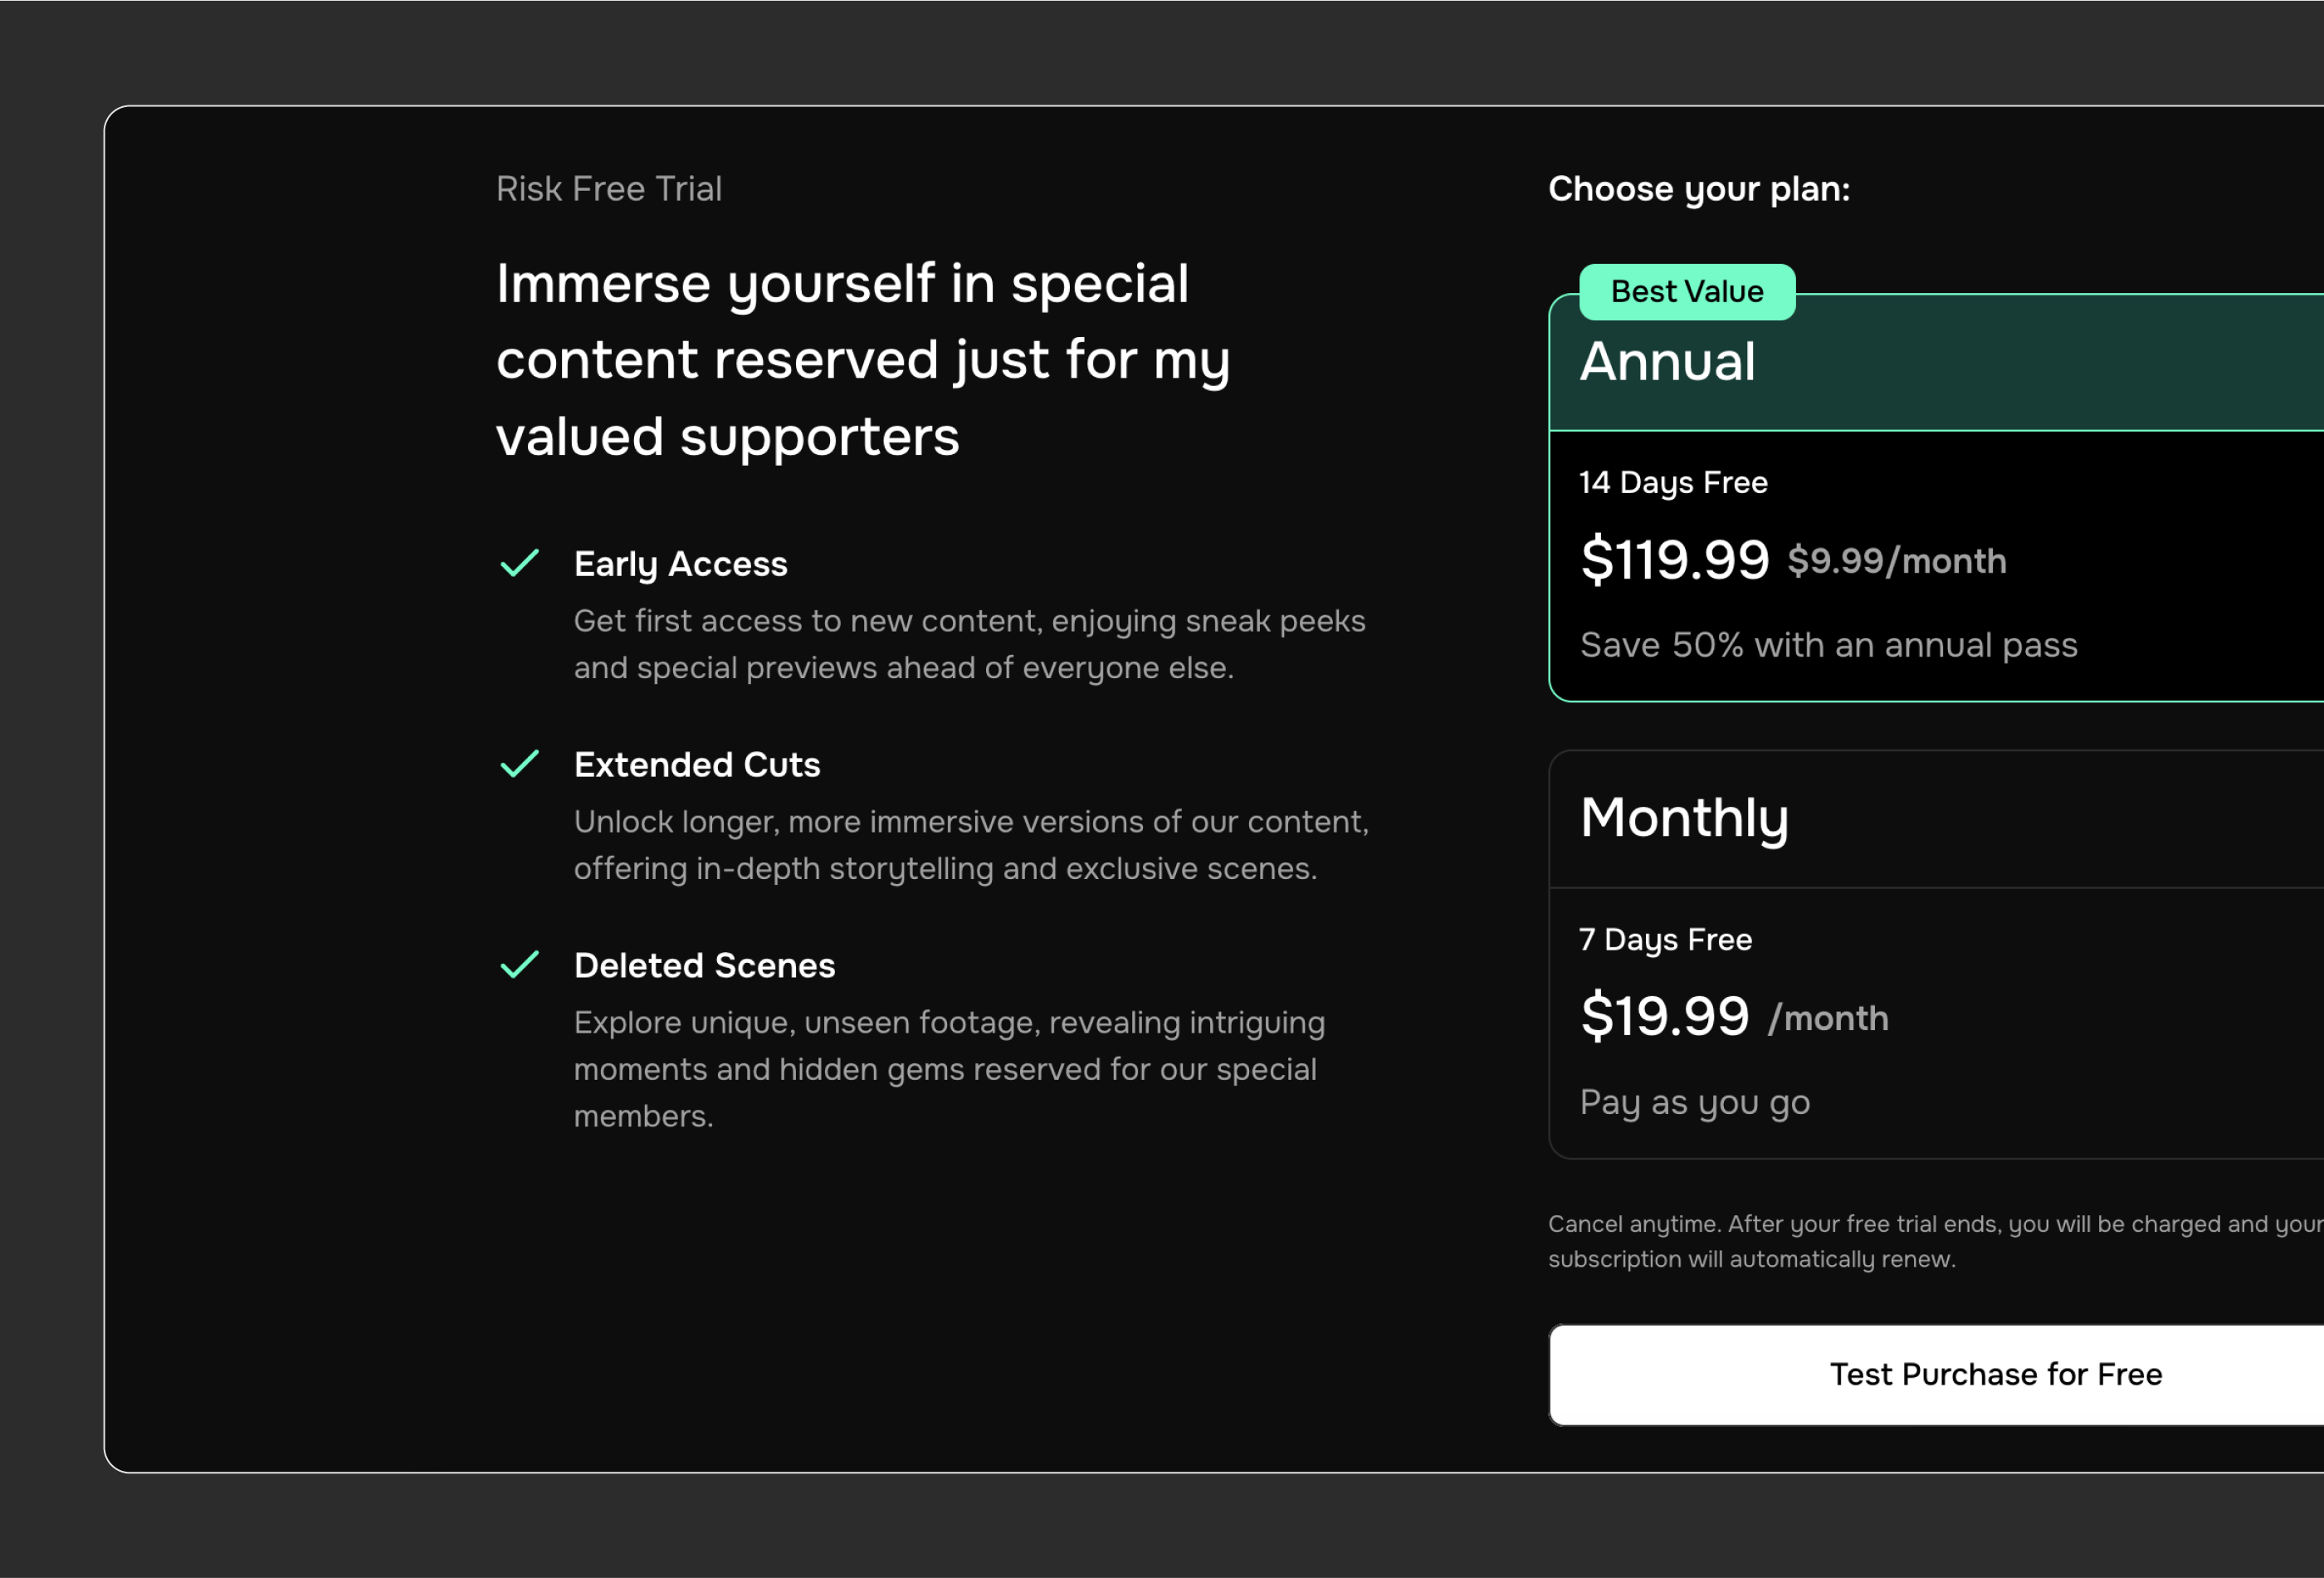Select the Monthly plan card header
Viewport: 2324px width, 1578px height.
tap(1936, 819)
